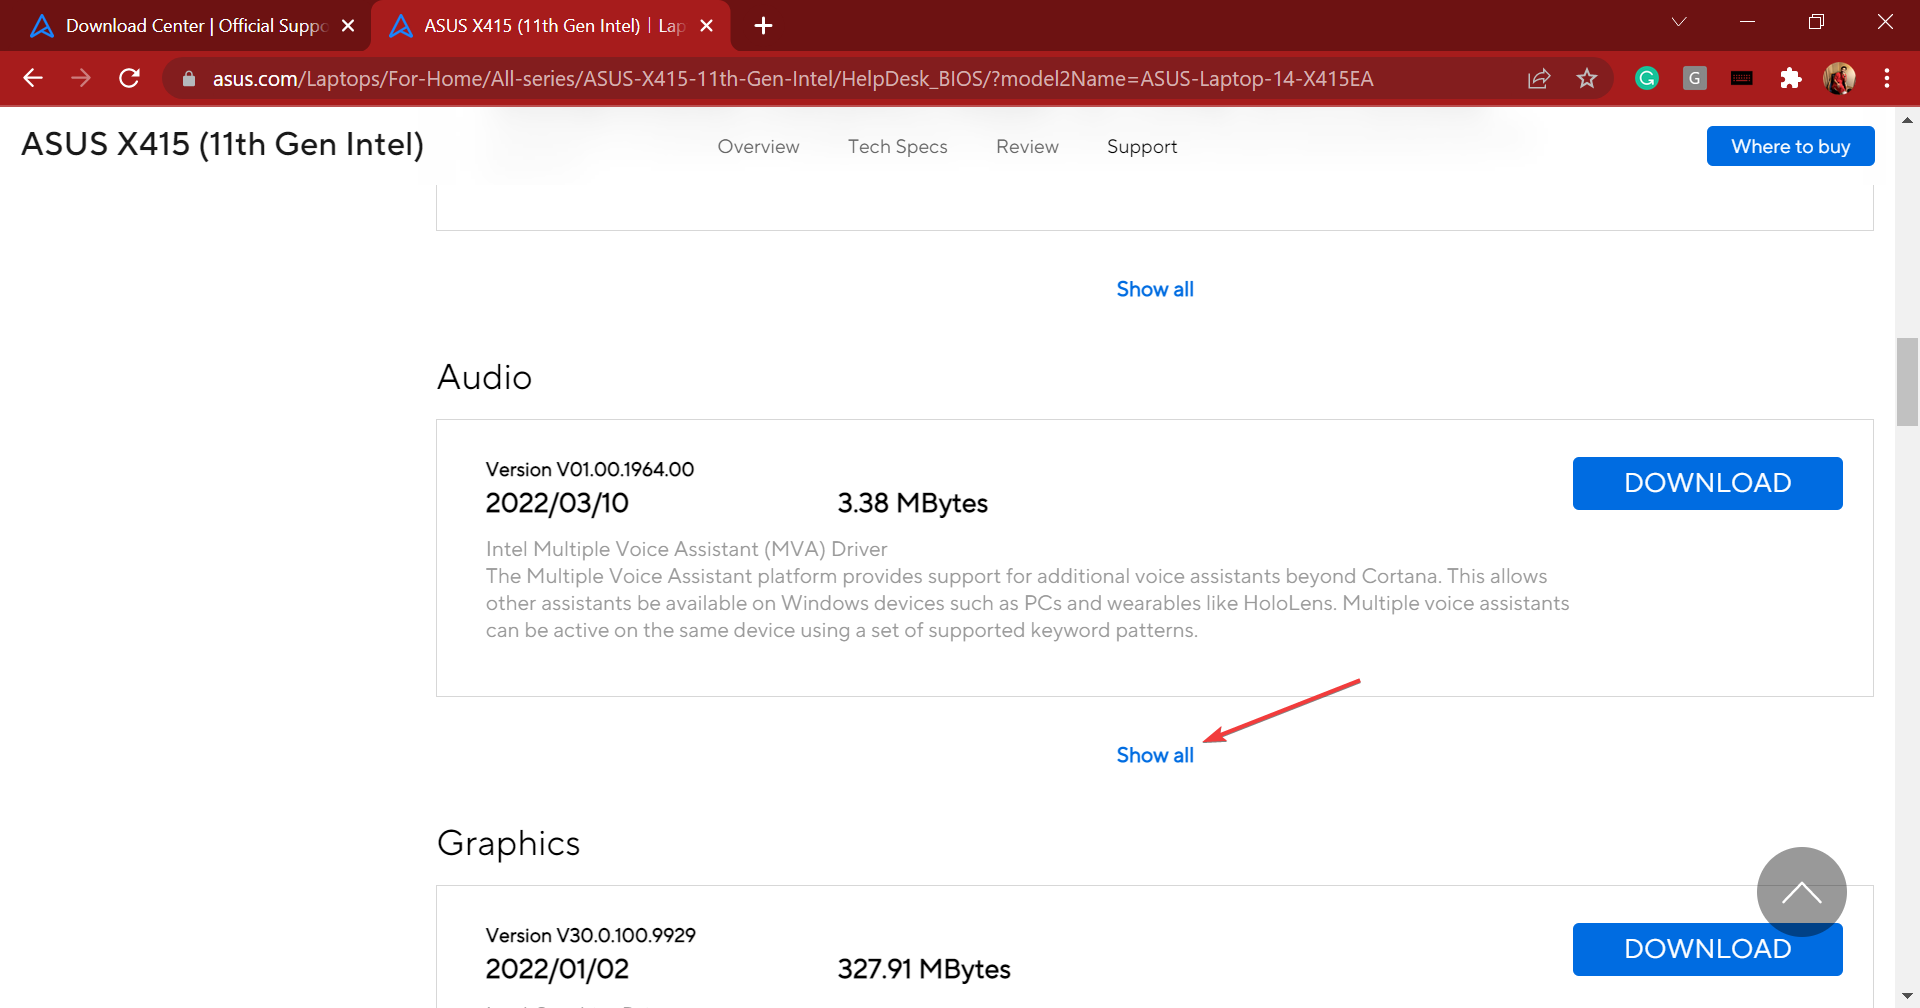Restore down the Chrome window
Viewport: 1920px width, 1008px height.
1816,22
